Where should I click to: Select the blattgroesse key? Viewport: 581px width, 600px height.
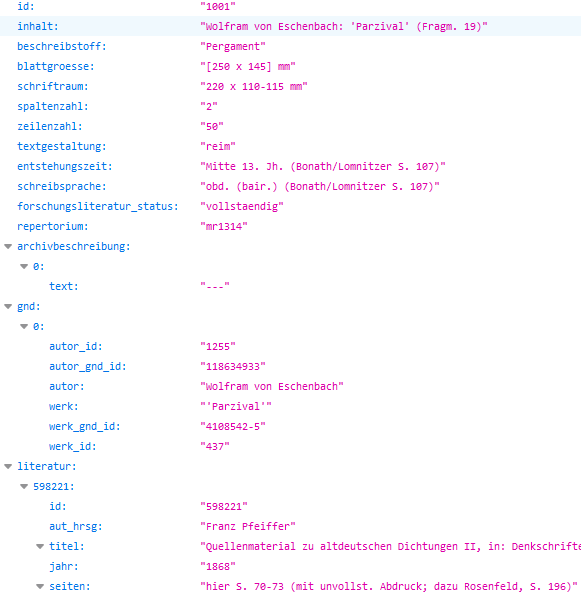coord(55,66)
